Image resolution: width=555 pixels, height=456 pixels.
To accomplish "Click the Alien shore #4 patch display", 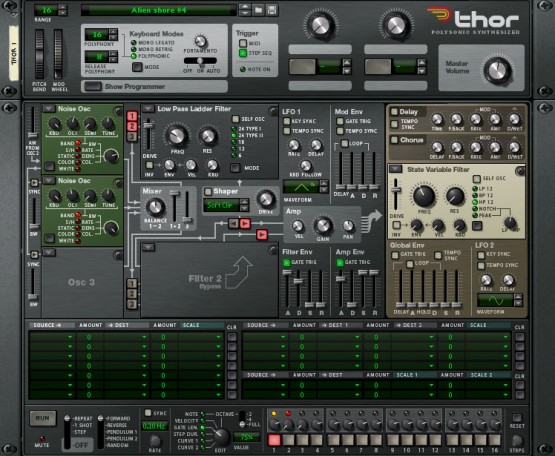I will click(159, 10).
